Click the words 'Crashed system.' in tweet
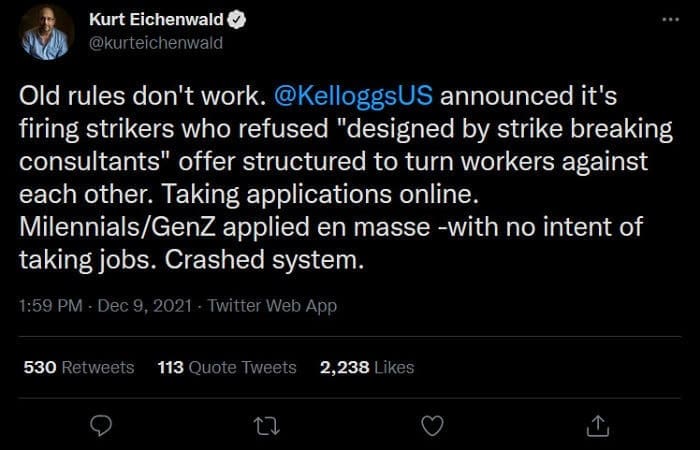700x450 pixels. pyautogui.click(x=264, y=260)
